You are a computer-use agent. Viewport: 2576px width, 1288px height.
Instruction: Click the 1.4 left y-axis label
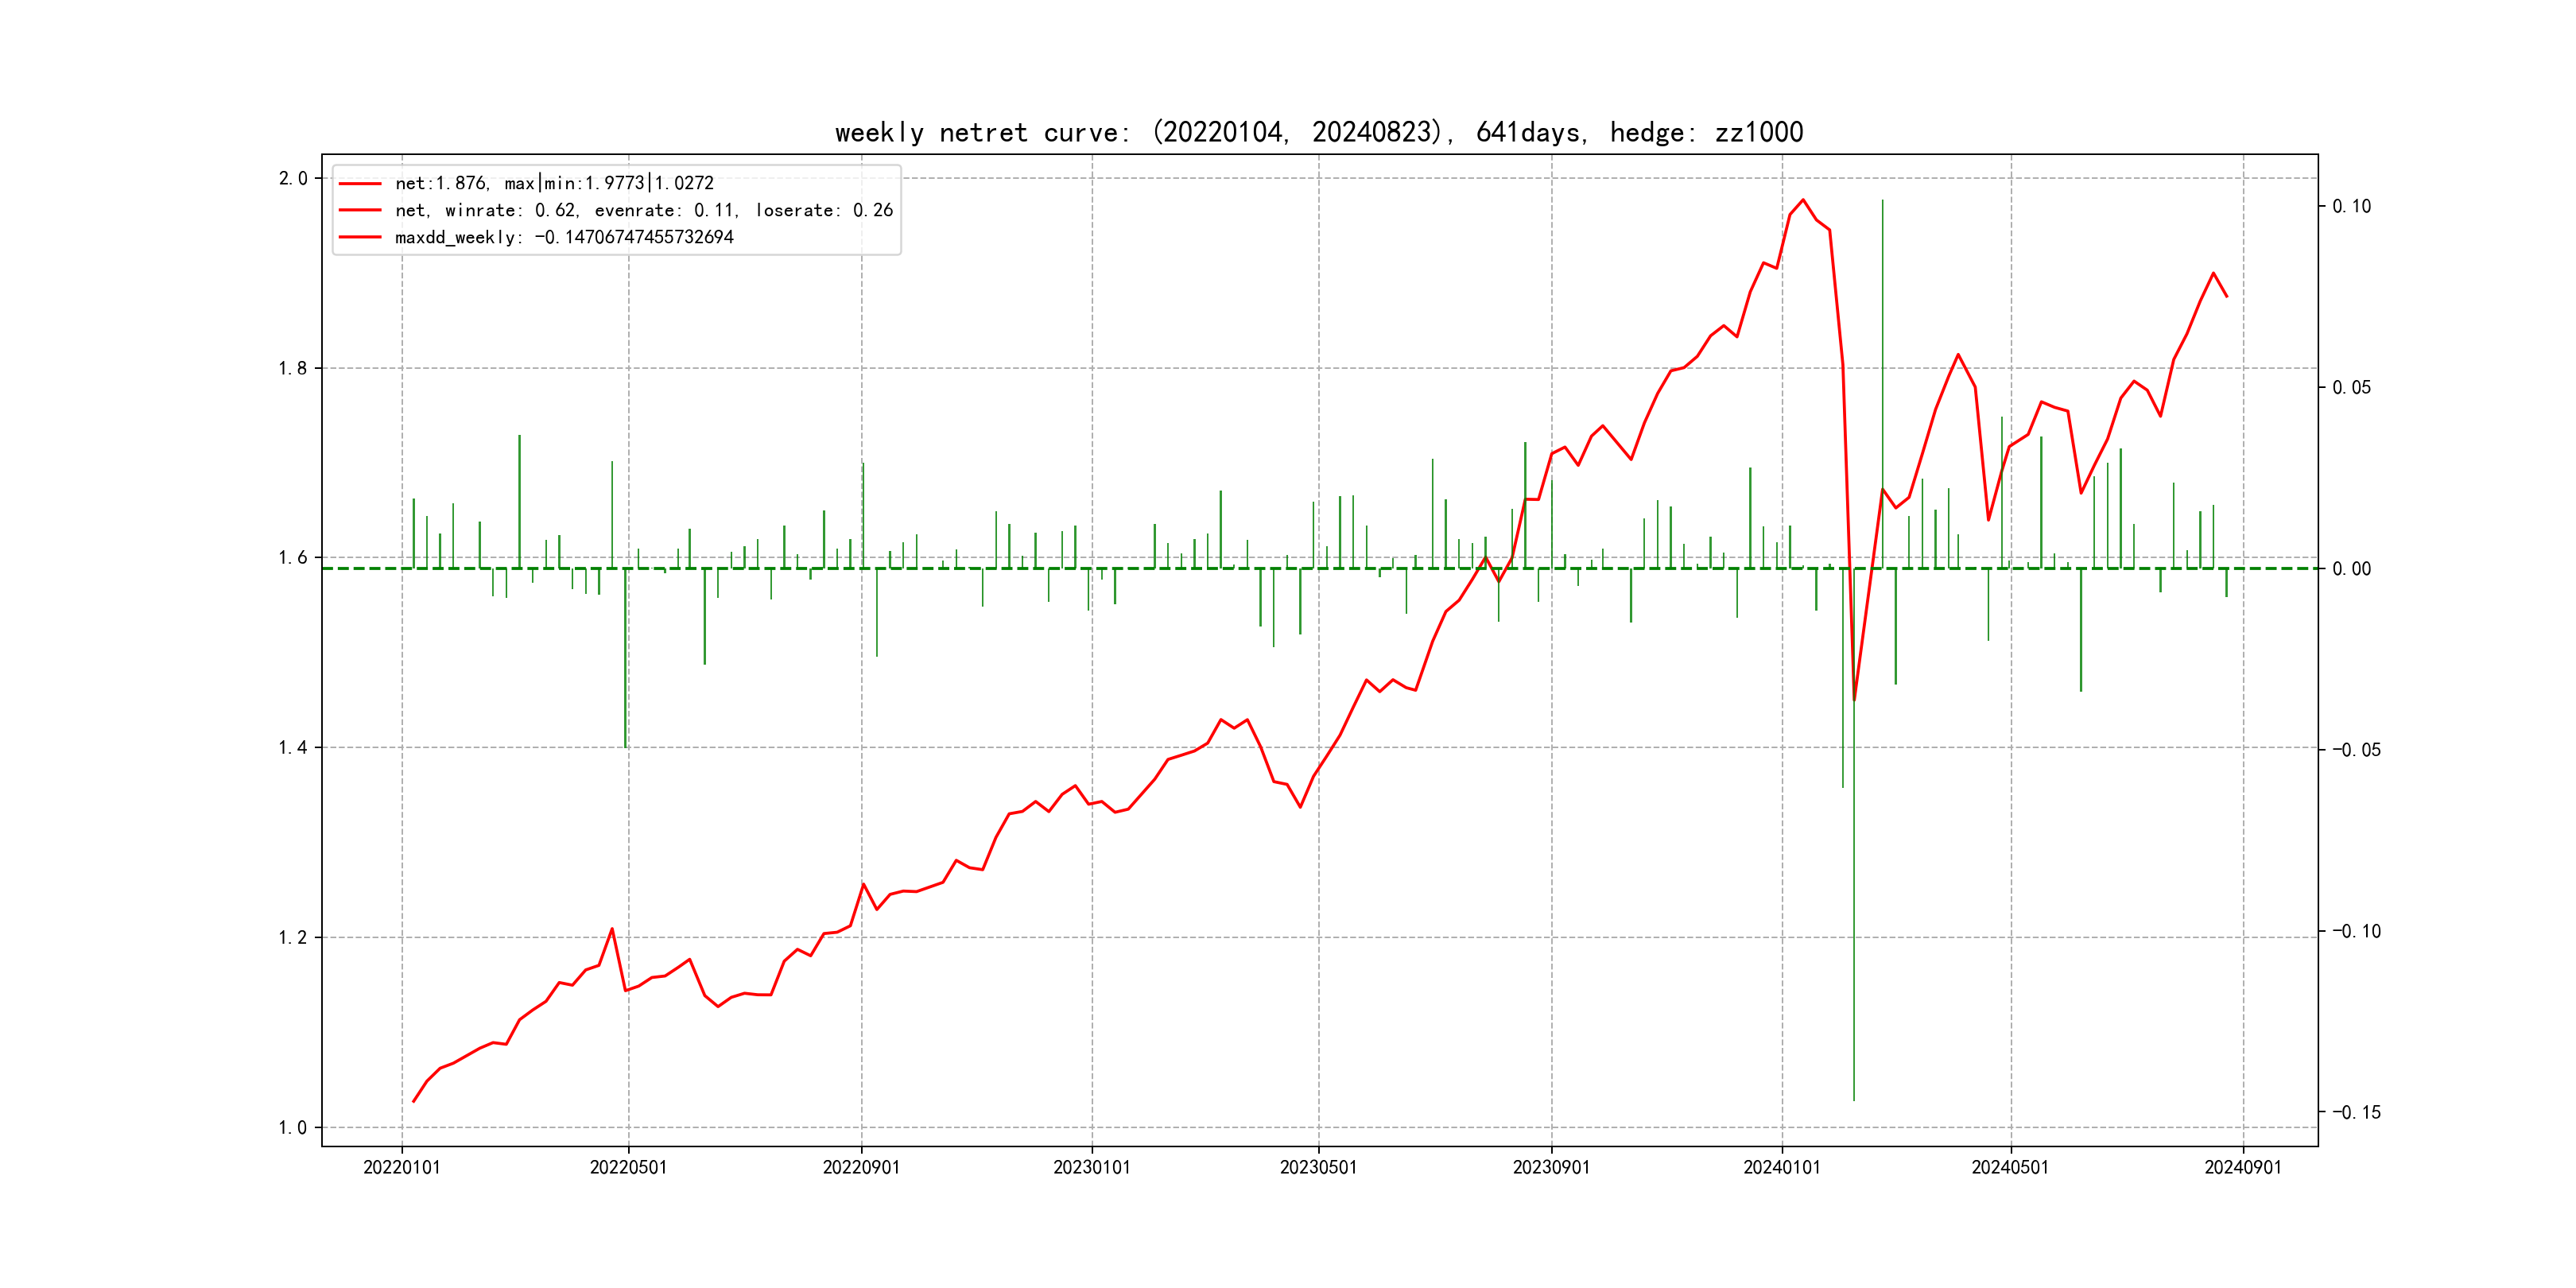point(292,747)
